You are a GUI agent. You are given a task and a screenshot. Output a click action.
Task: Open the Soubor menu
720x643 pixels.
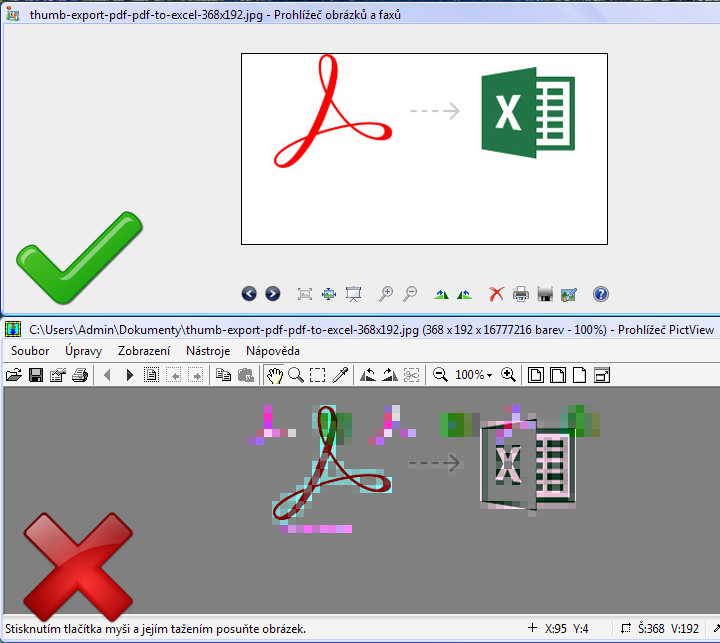tap(30, 351)
